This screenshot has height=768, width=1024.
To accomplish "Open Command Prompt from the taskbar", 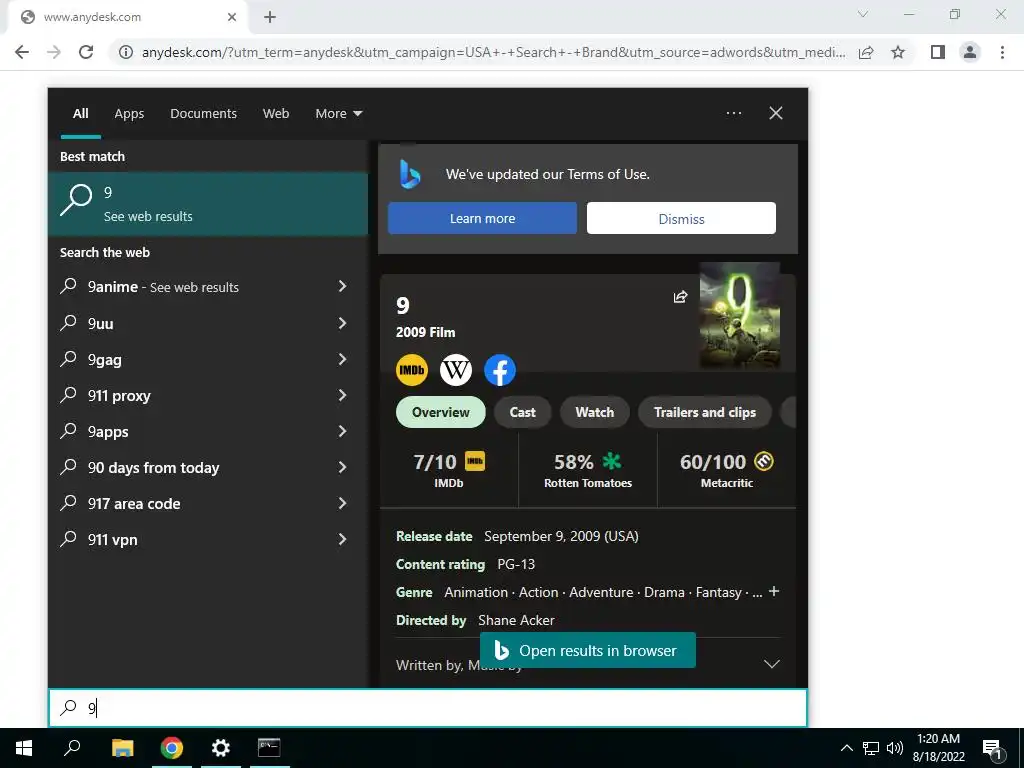I will pos(269,747).
